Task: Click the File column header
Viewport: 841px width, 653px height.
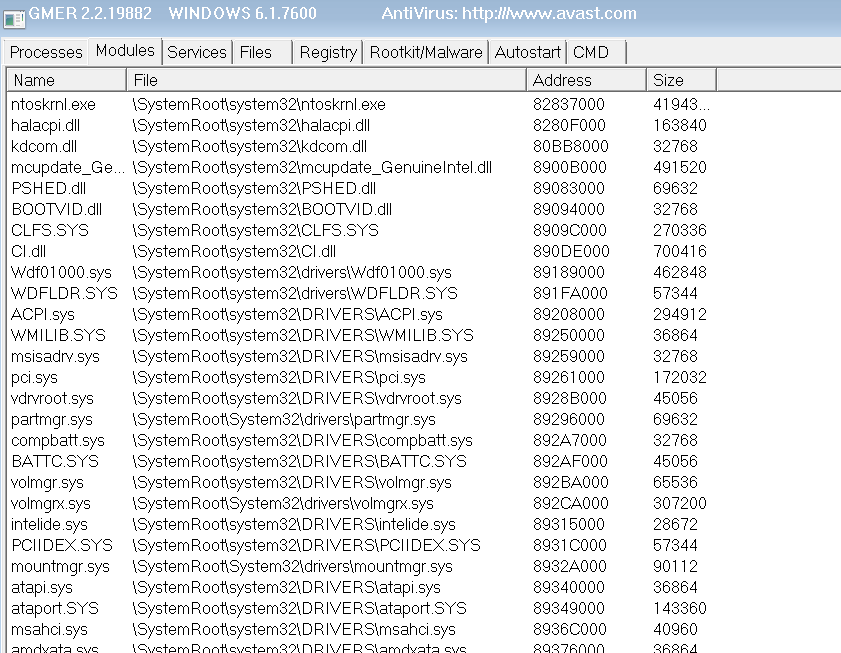Action: [326, 80]
